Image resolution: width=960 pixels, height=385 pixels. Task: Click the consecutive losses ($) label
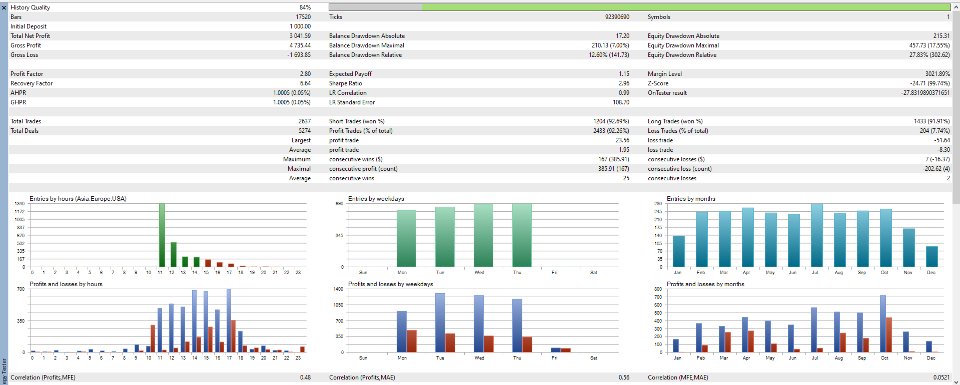(x=676, y=159)
